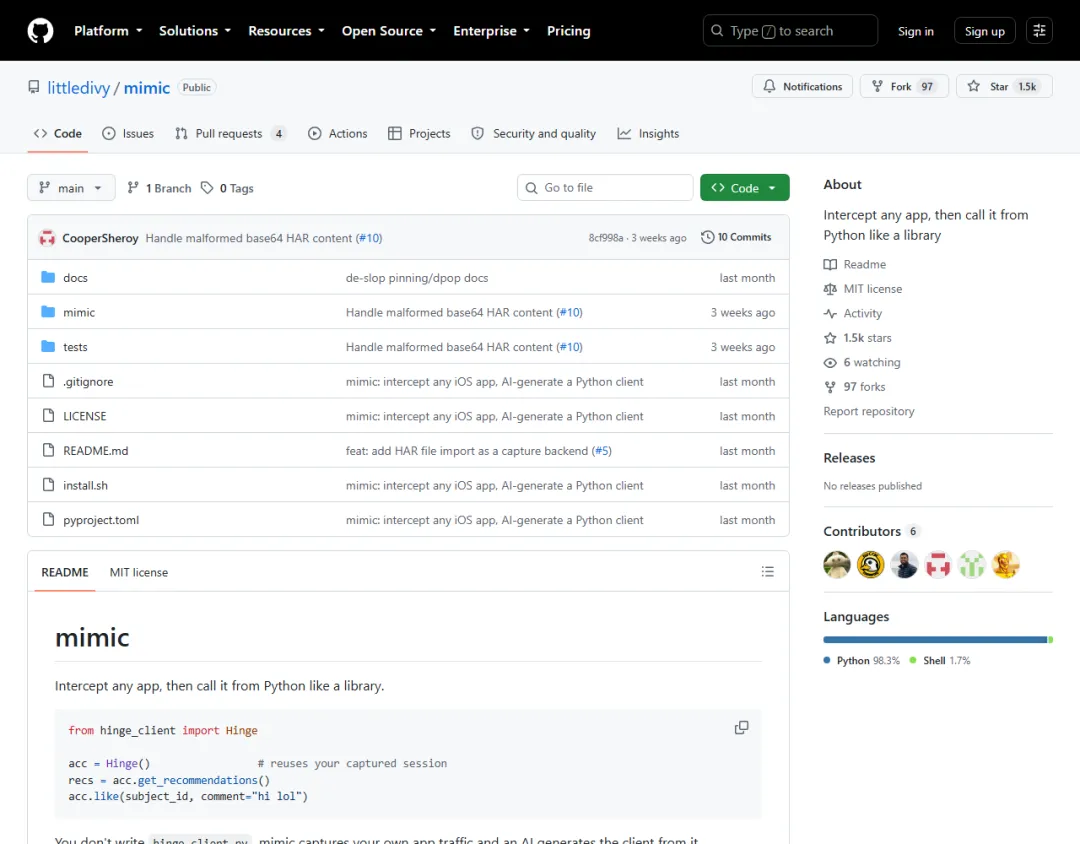Viewport: 1080px width, 844px height.
Task: Open pull request #5 link in README.md row
Action: (601, 451)
